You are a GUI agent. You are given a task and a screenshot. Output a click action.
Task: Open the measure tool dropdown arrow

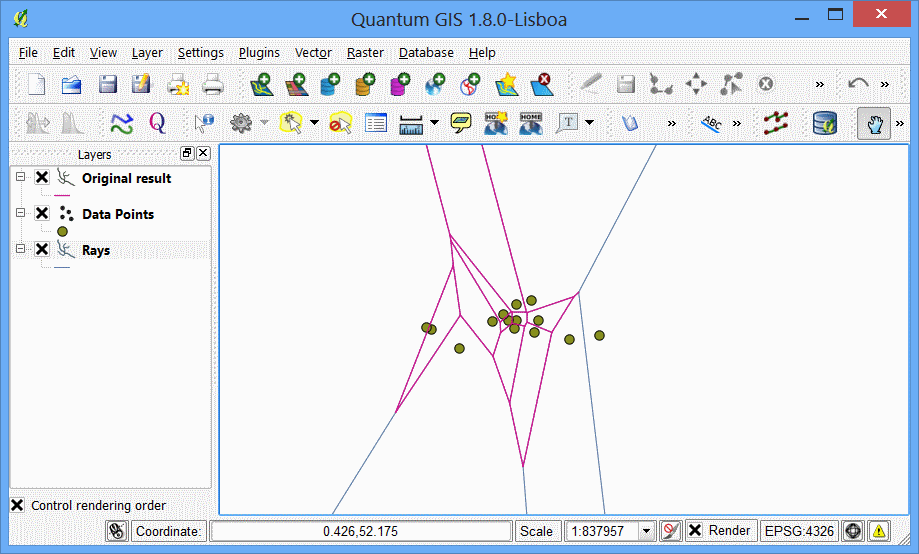point(434,123)
